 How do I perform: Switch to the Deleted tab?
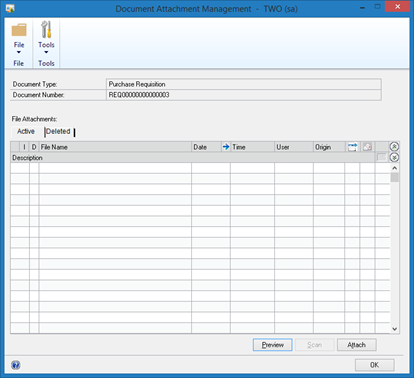coord(58,131)
